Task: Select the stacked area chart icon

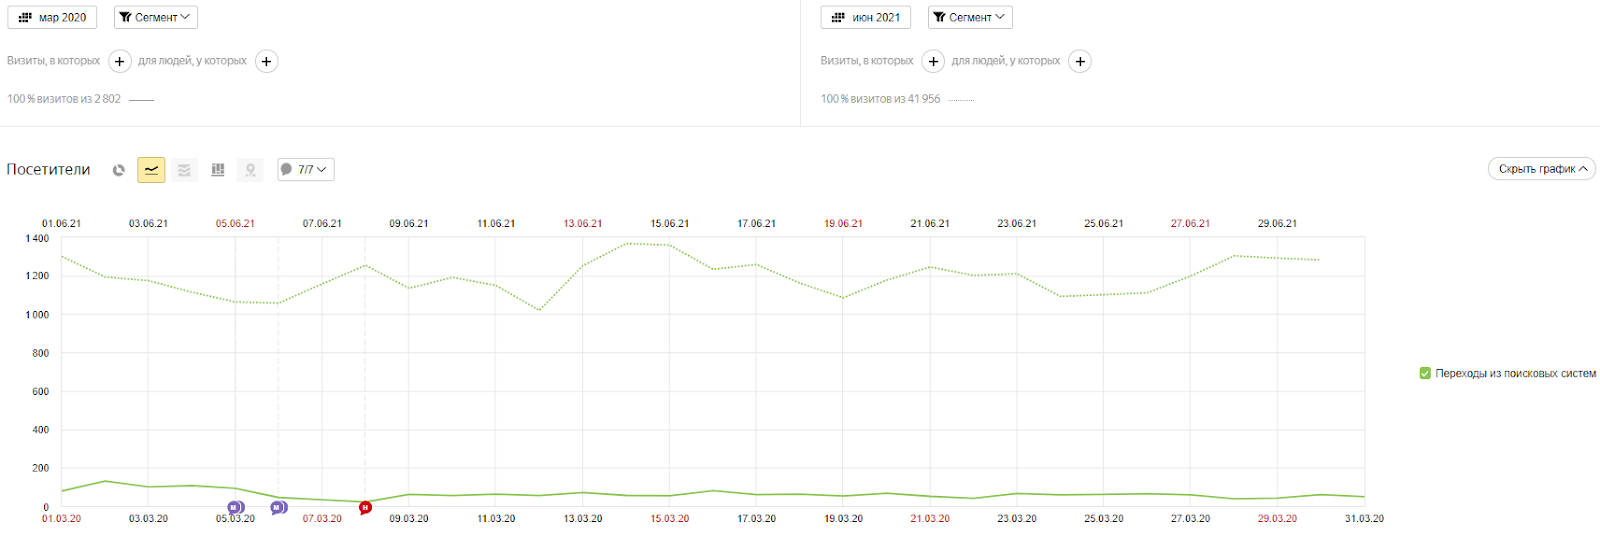Action: click(184, 170)
